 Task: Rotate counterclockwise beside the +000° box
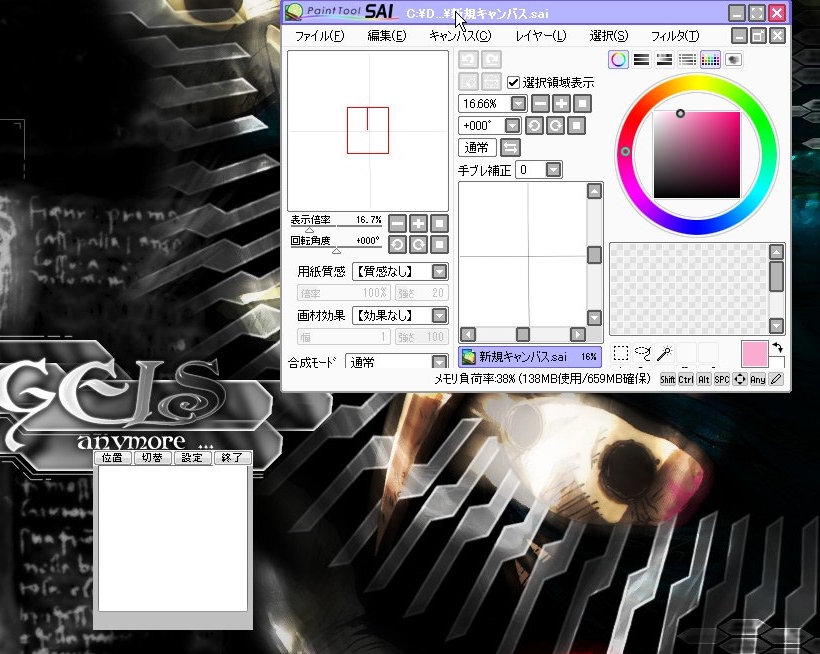(x=534, y=125)
